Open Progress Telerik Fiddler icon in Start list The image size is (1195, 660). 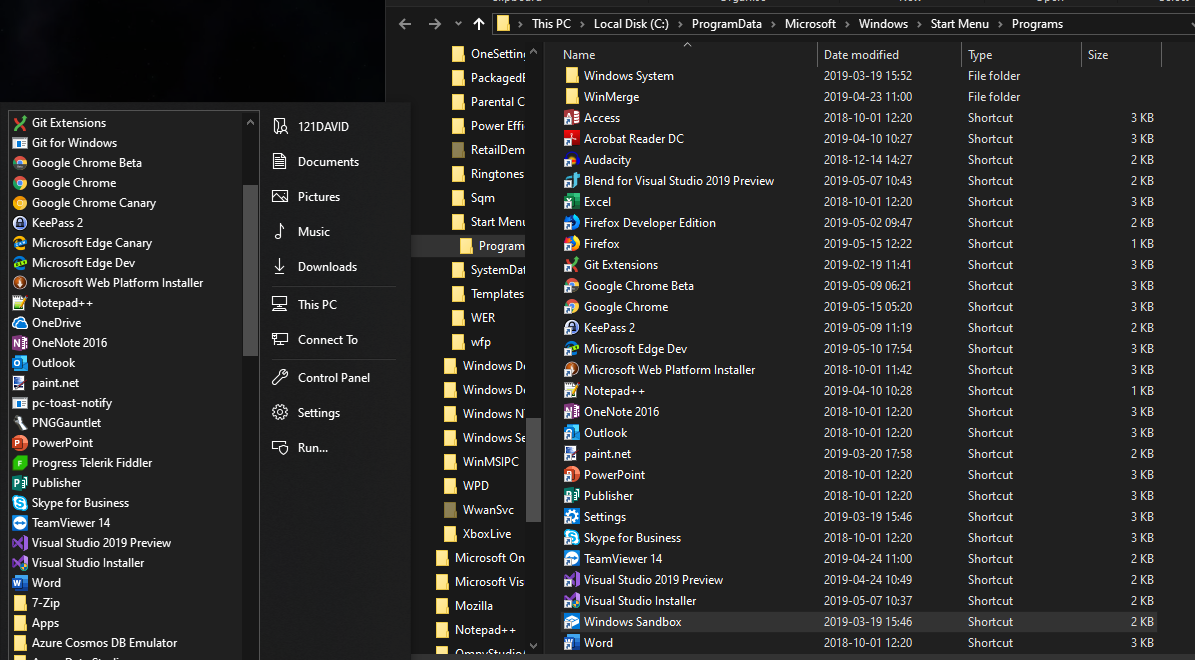click(x=21, y=463)
